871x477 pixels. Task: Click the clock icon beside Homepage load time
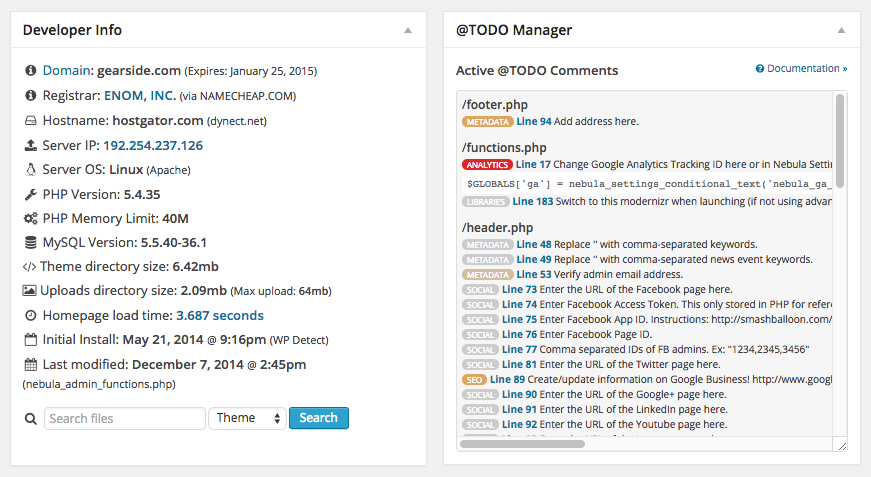31,315
